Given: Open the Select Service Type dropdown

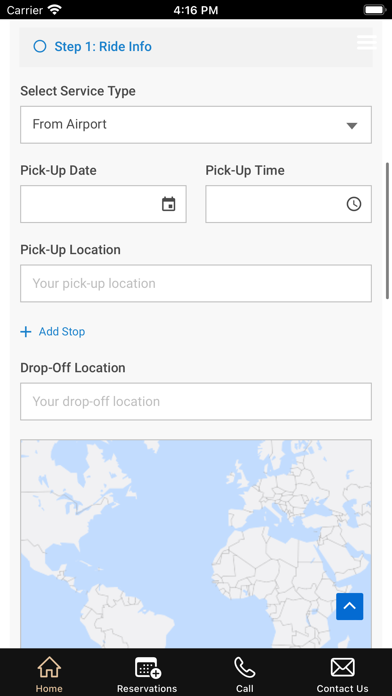Looking at the screenshot, I should tap(196, 125).
